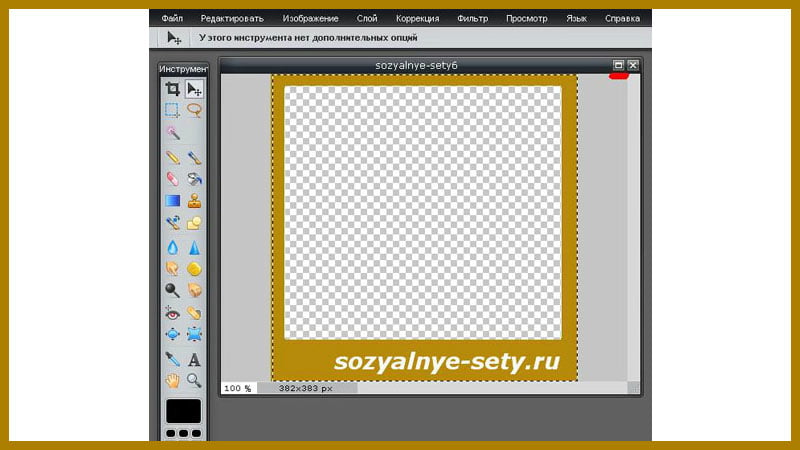Select the Eraser tool
Image resolution: width=800 pixels, height=450 pixels.
tap(172, 179)
